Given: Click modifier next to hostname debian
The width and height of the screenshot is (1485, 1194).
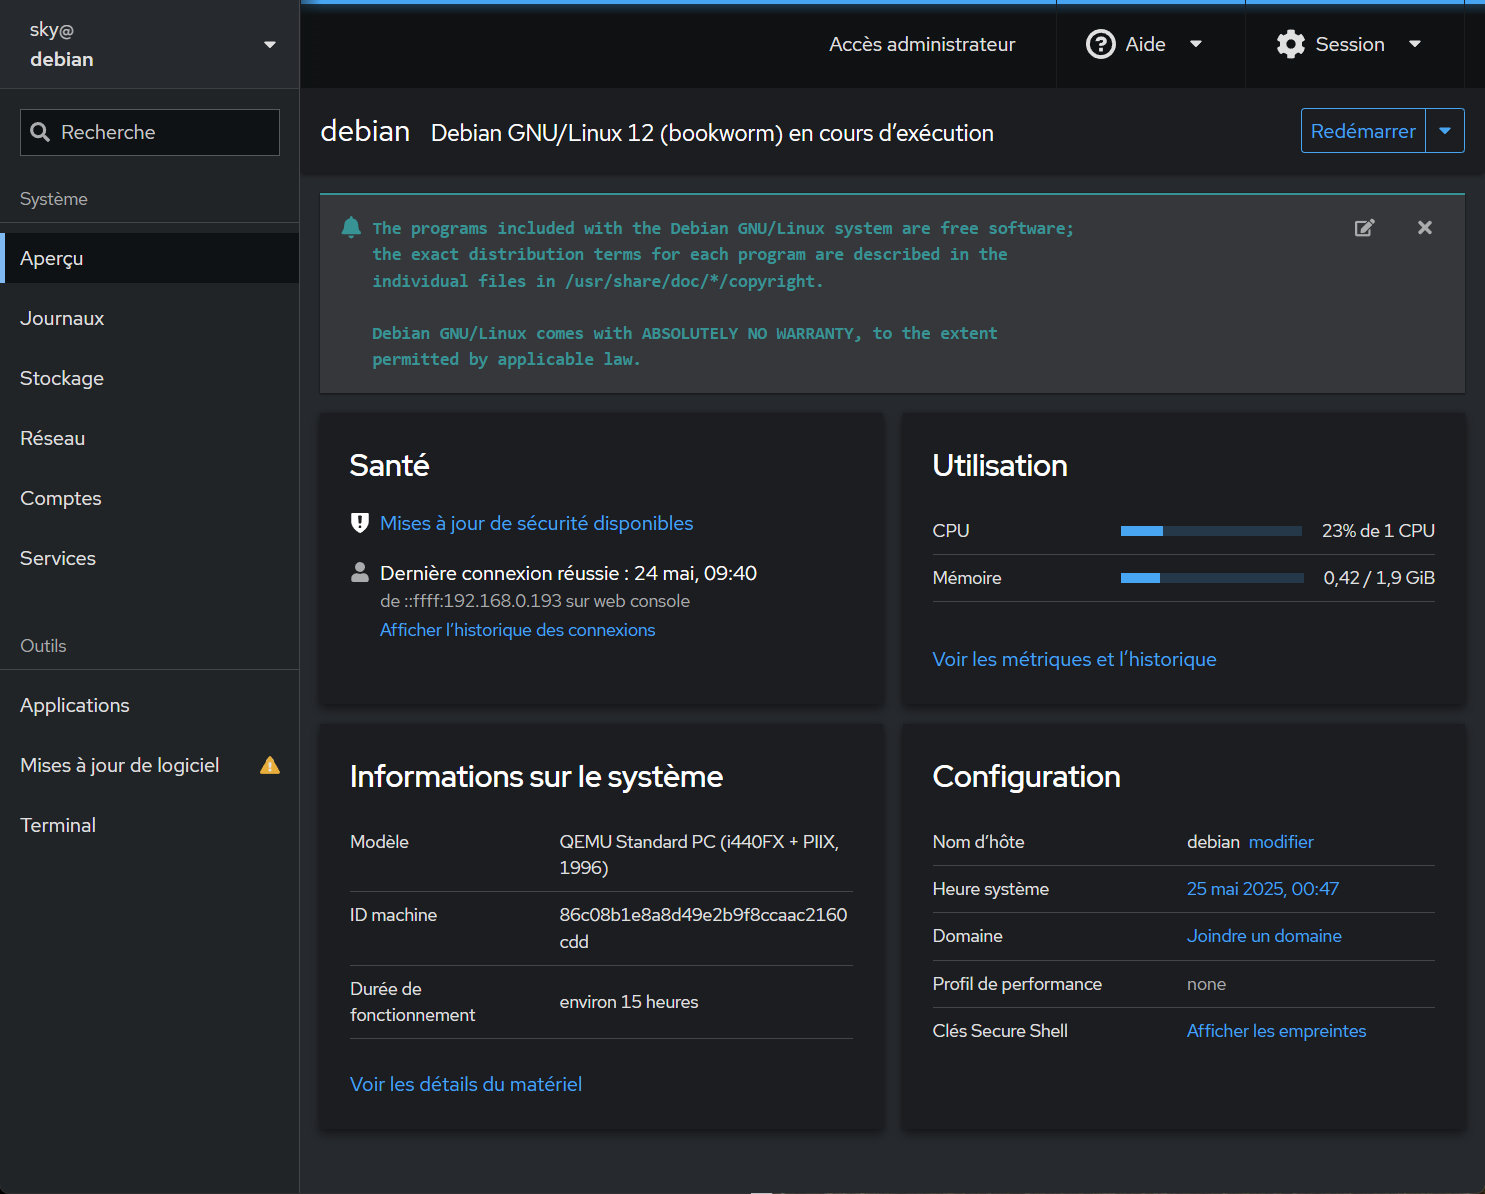Looking at the screenshot, I should [1281, 842].
